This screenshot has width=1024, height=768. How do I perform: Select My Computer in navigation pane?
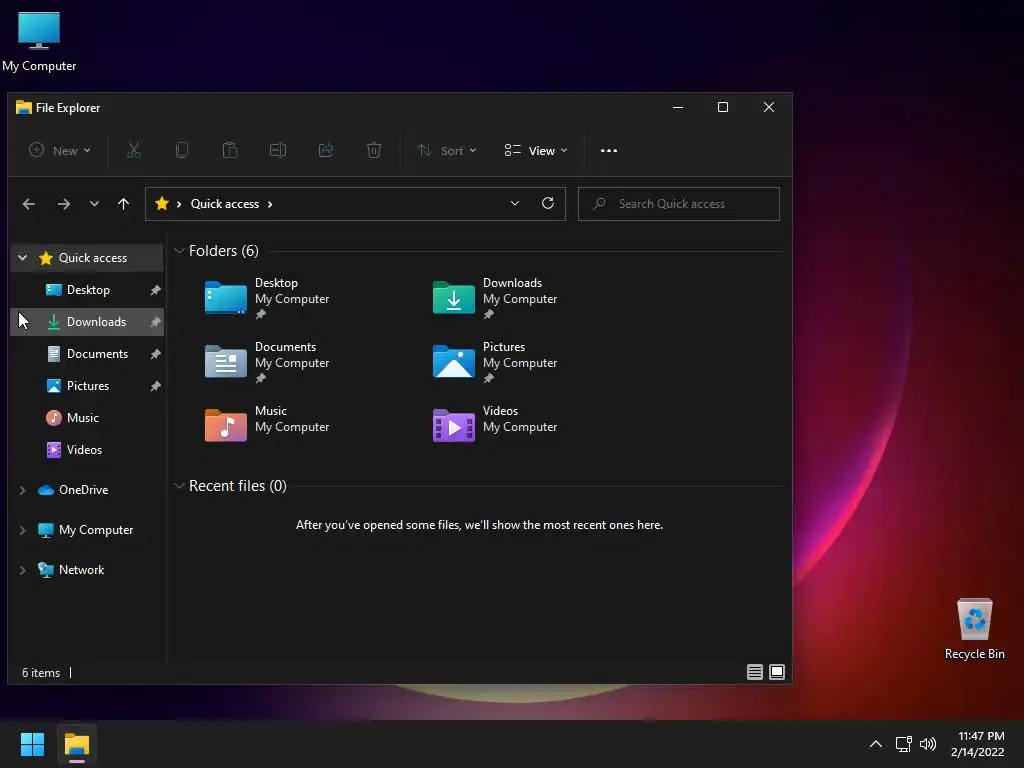click(x=88, y=530)
